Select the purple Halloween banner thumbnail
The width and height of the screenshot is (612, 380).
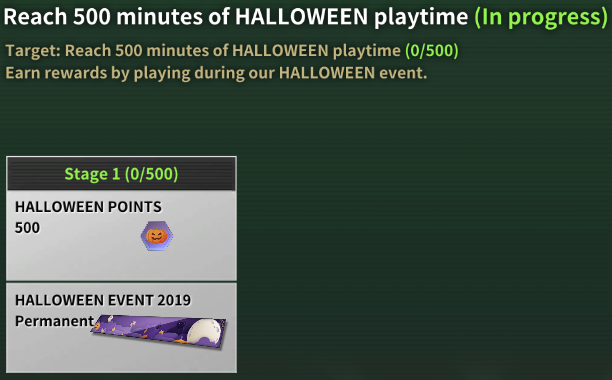pos(158,331)
